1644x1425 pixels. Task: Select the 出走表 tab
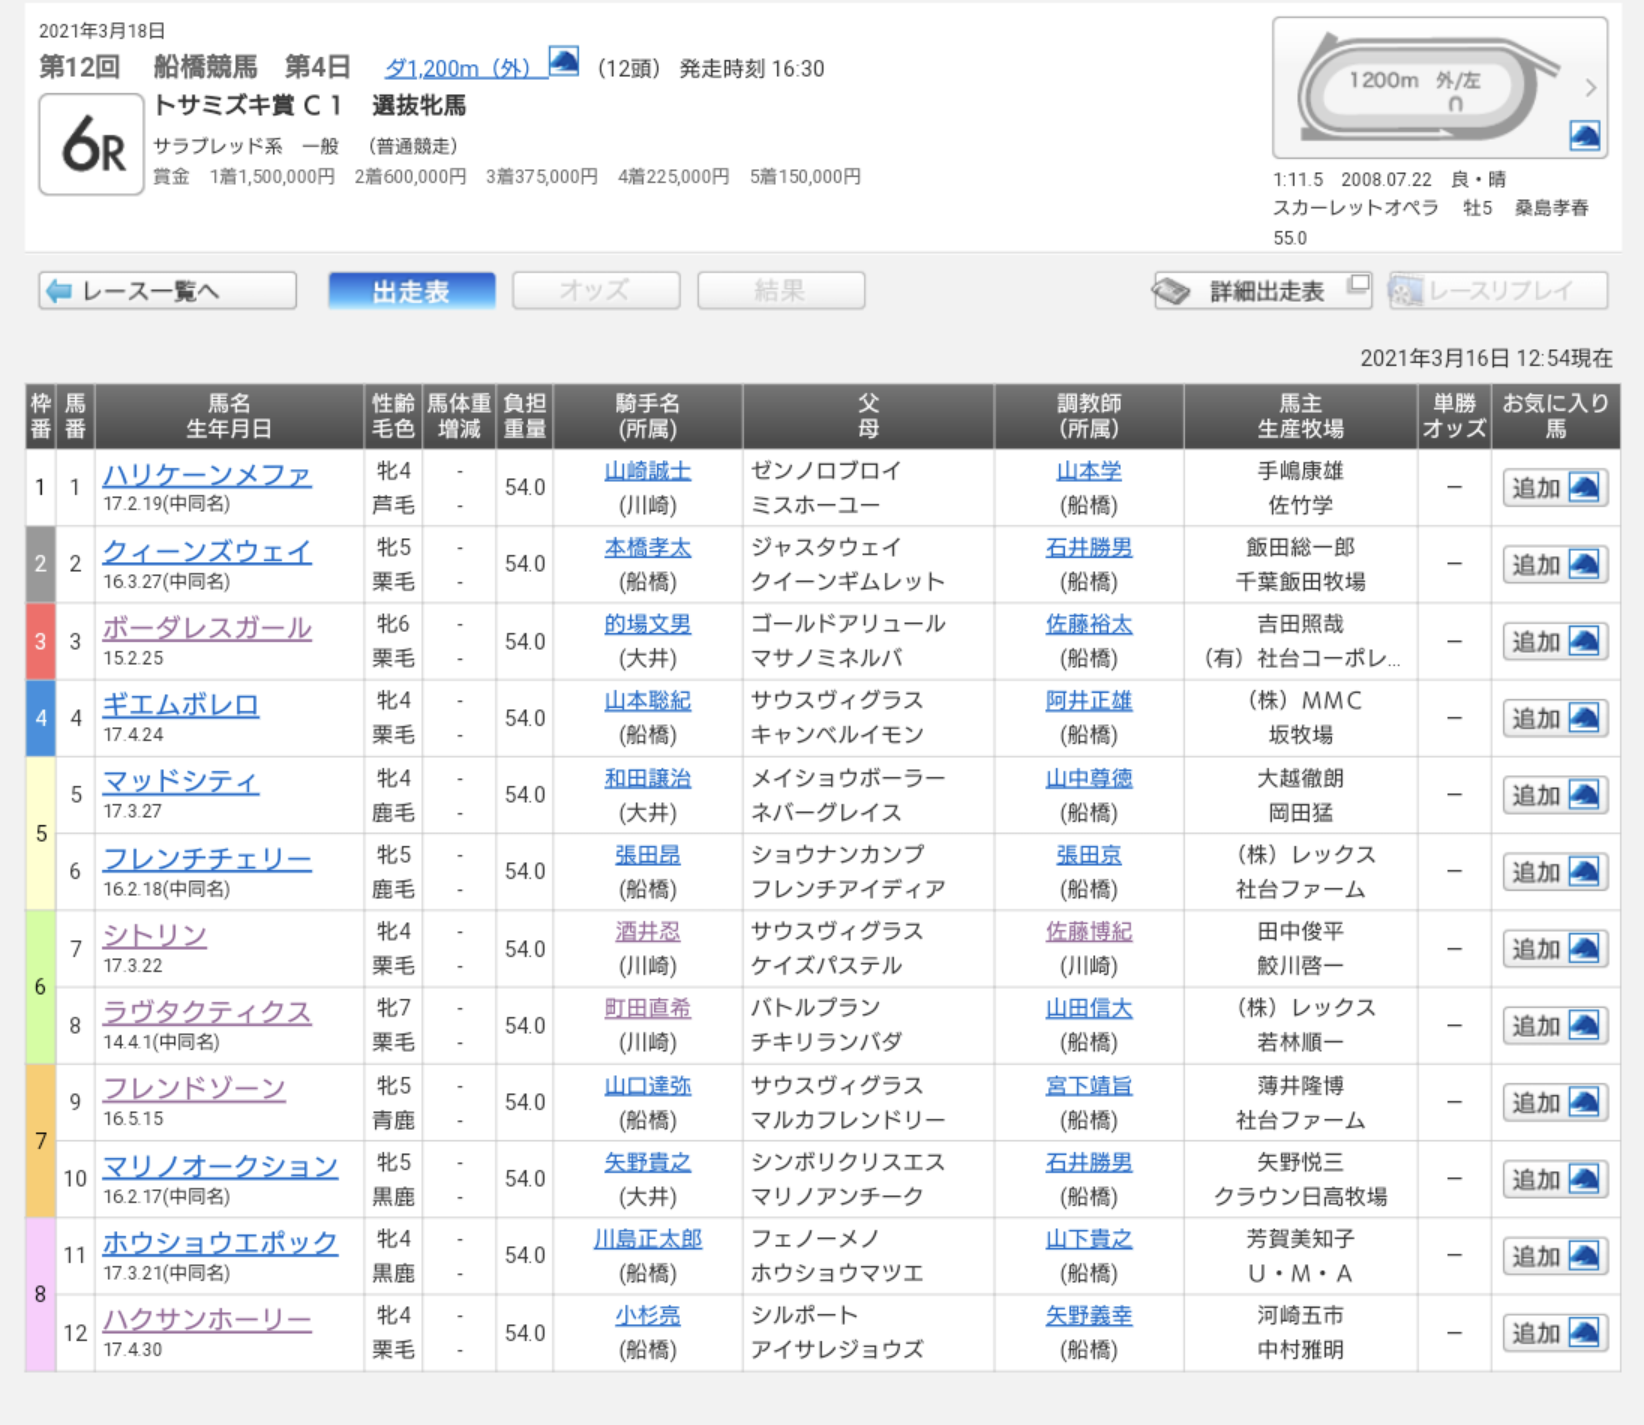tap(411, 291)
